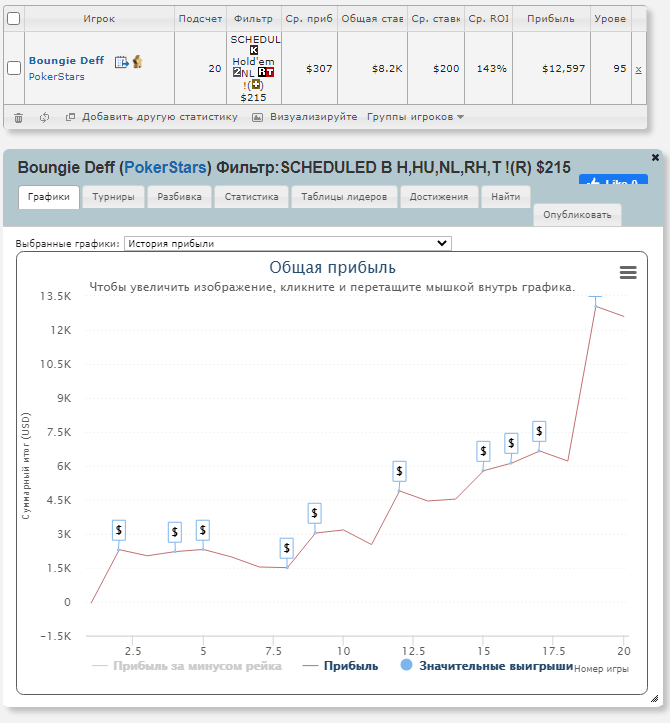Click the PokerStars link under the player name
Screen dimensions: 670x723
click(57, 77)
